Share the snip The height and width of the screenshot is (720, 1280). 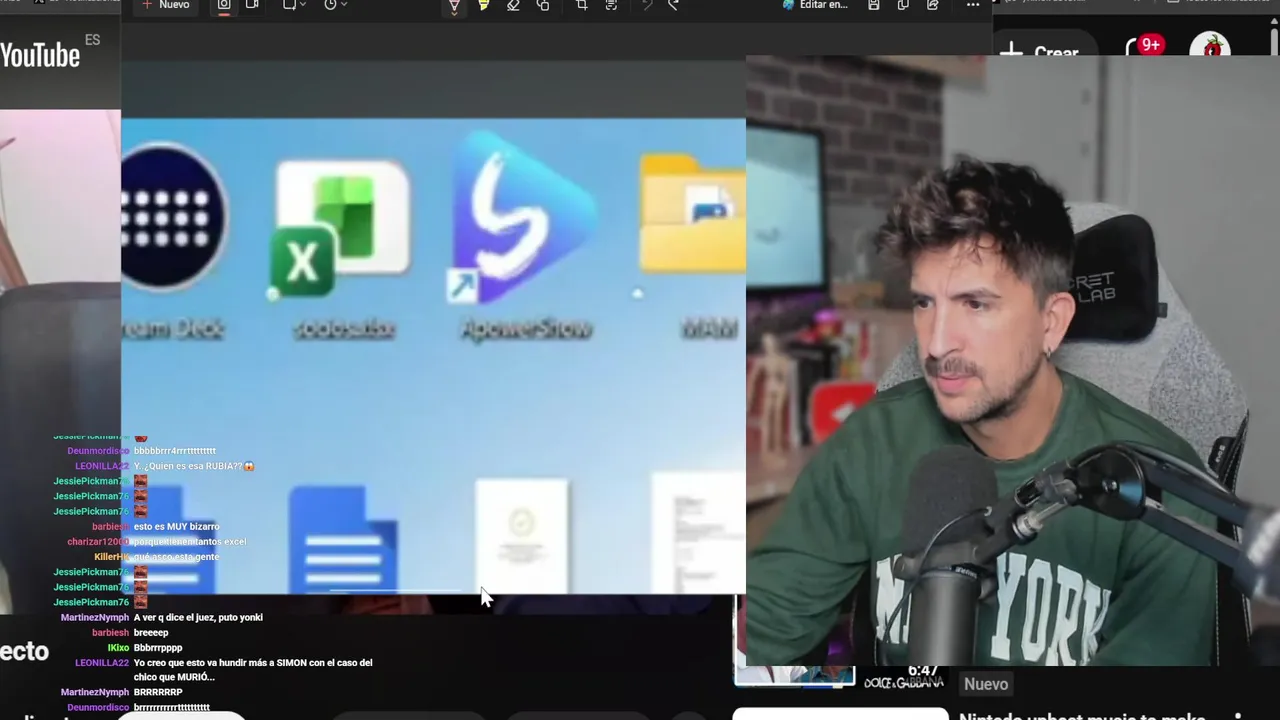(933, 5)
